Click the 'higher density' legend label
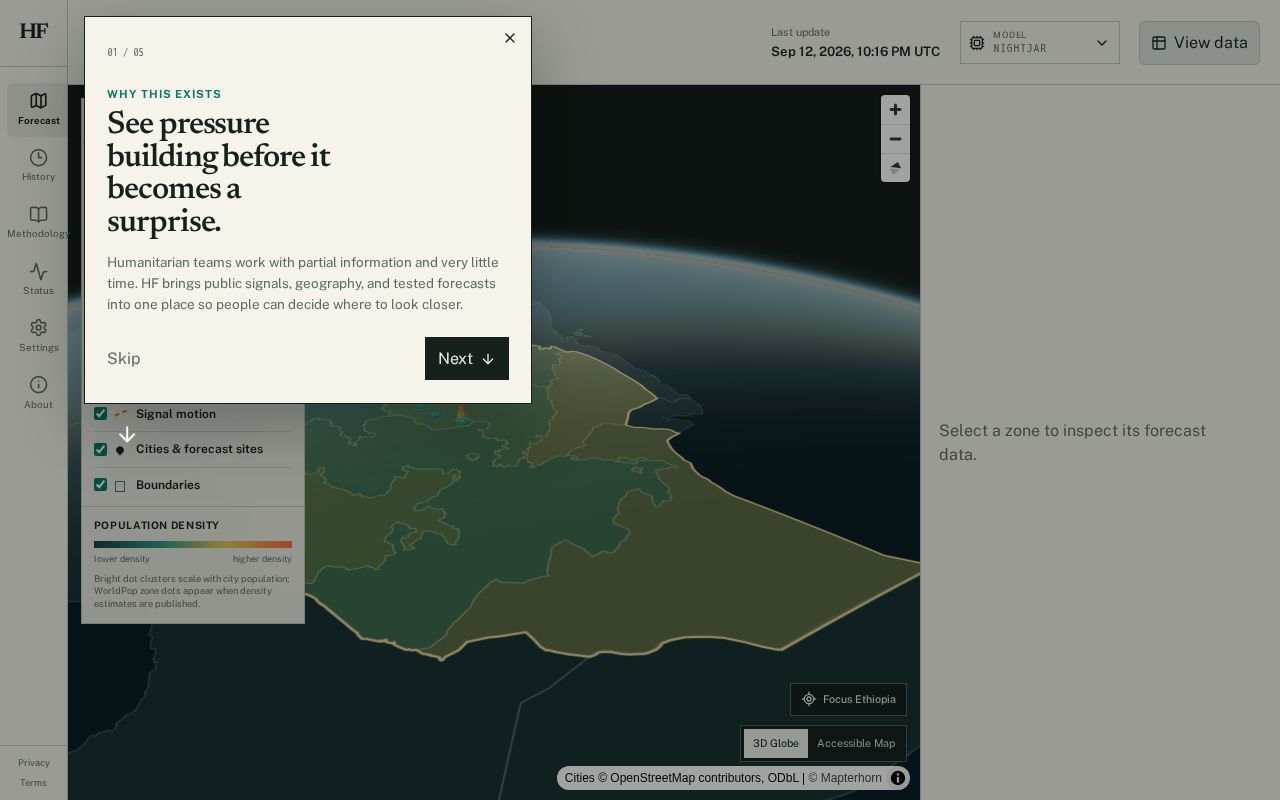Screen dimensions: 1280x800 coord(262,559)
